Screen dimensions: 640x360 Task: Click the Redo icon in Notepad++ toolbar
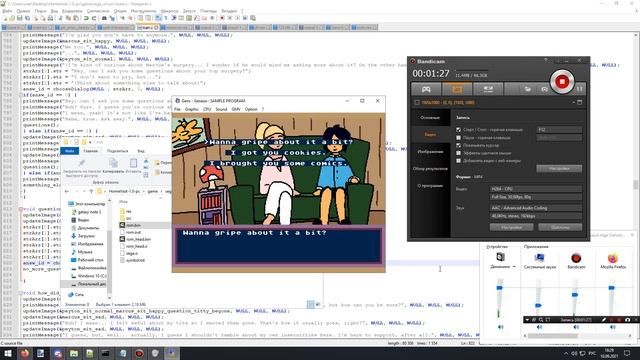point(94,18)
